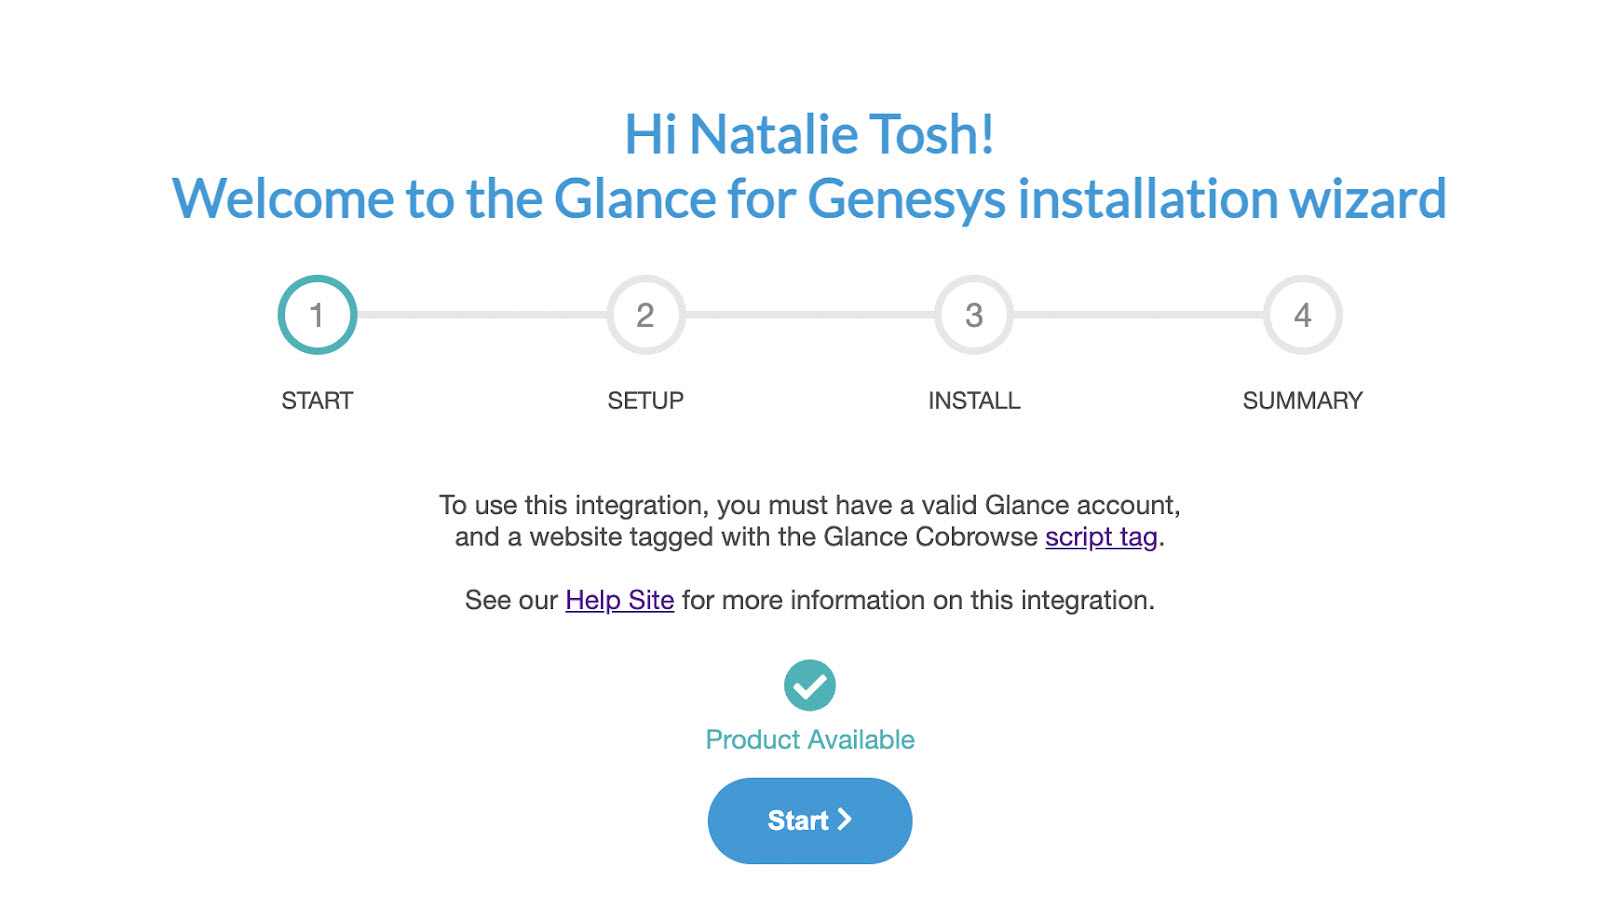Click the chevron arrow on Start button
This screenshot has height=909, width=1600.
(x=845, y=820)
